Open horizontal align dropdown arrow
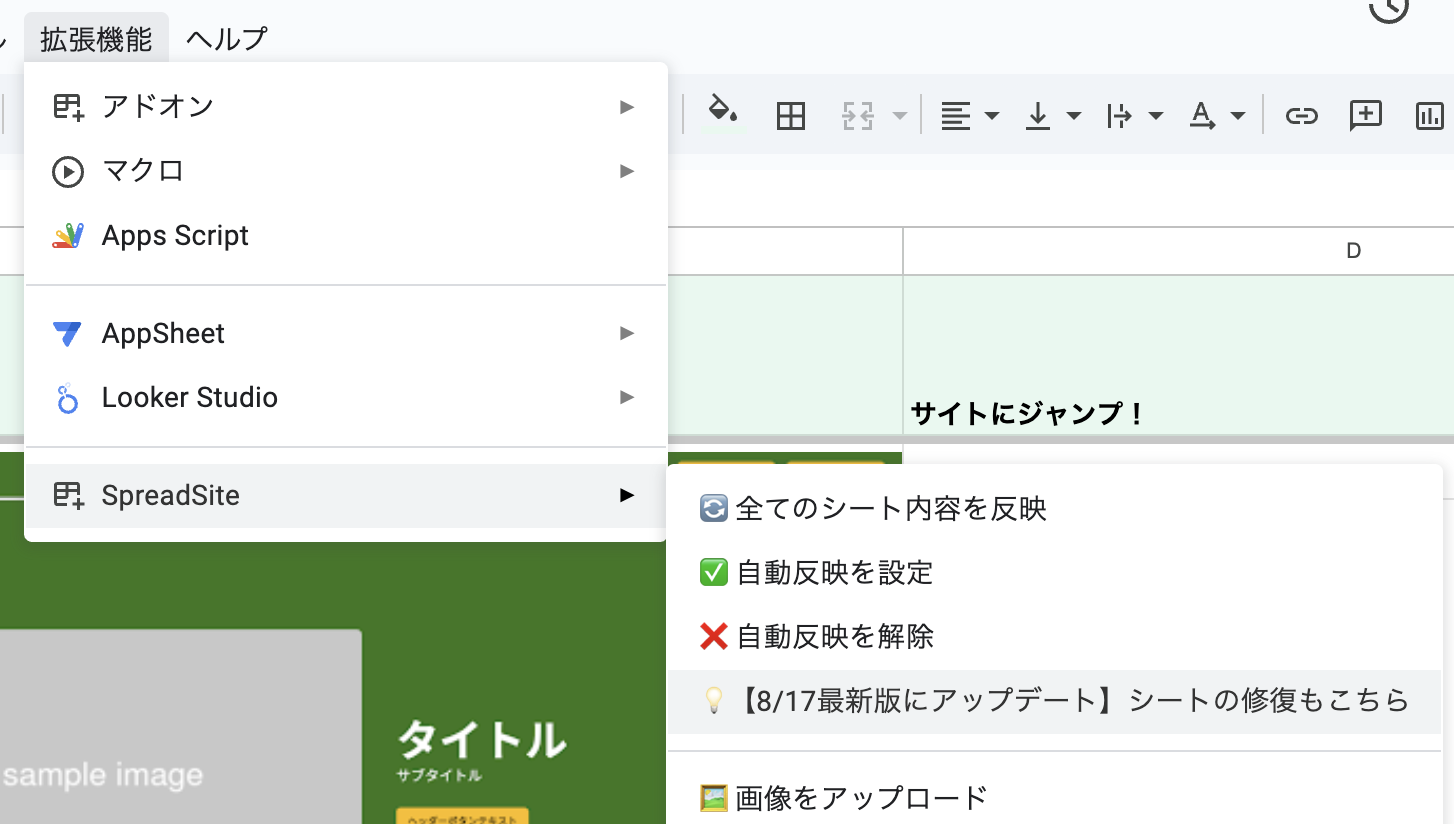Viewport: 1454px width, 824px height. pos(992,116)
